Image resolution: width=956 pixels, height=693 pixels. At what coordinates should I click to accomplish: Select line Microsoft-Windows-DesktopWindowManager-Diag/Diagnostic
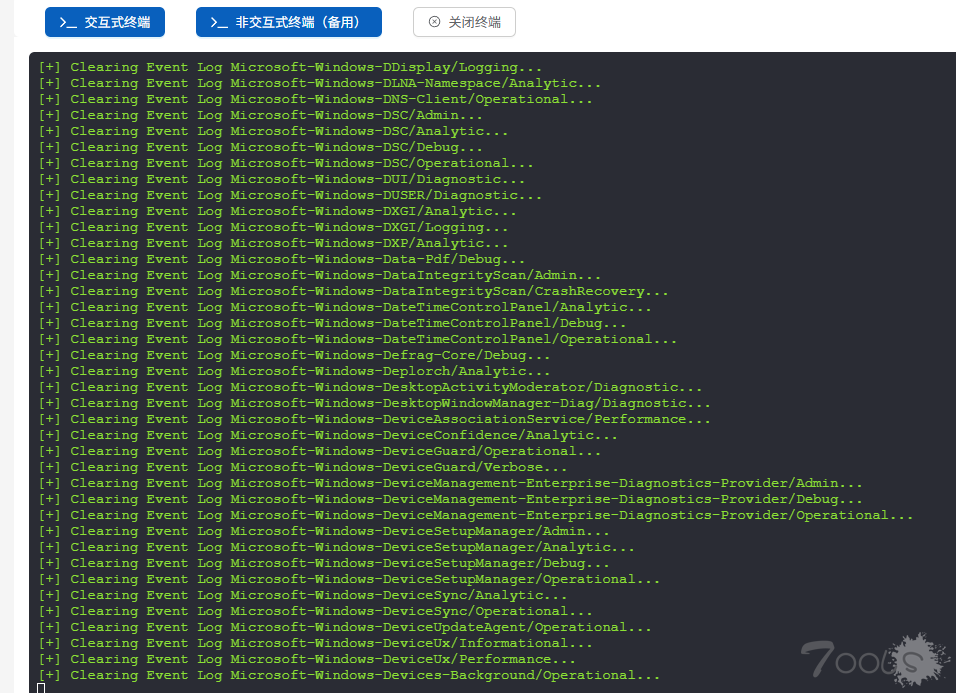click(x=375, y=403)
